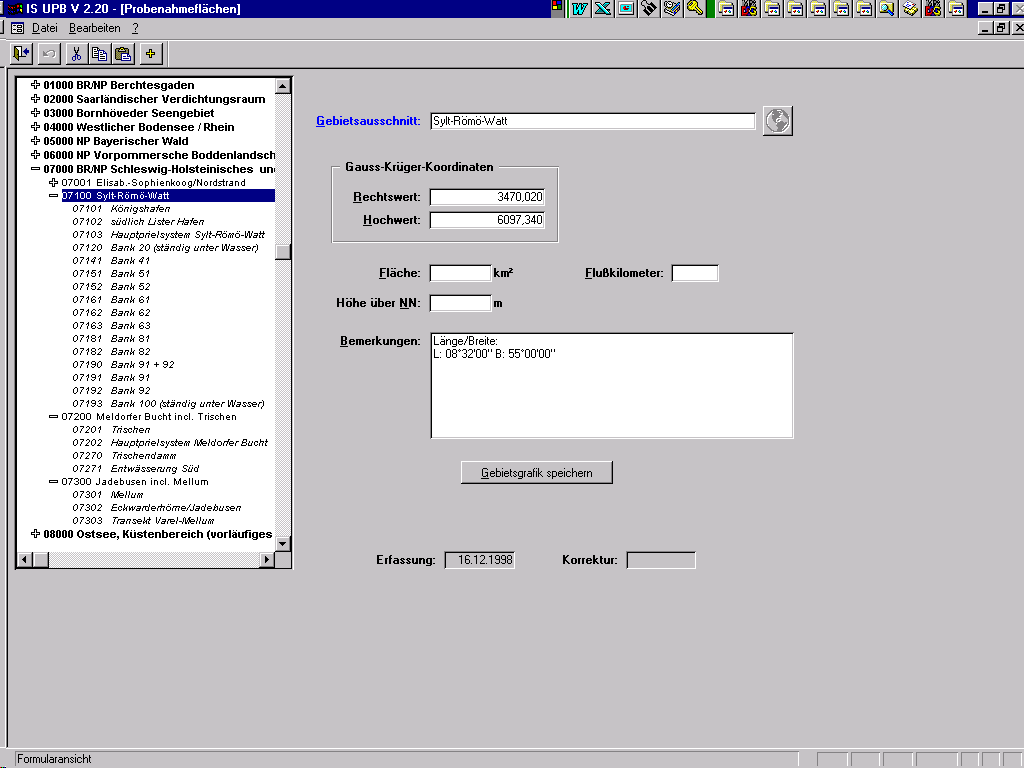The width and height of the screenshot is (1024, 768).
Task: Click the exit door icon in toolbar
Action: pyautogui.click(x=21, y=53)
